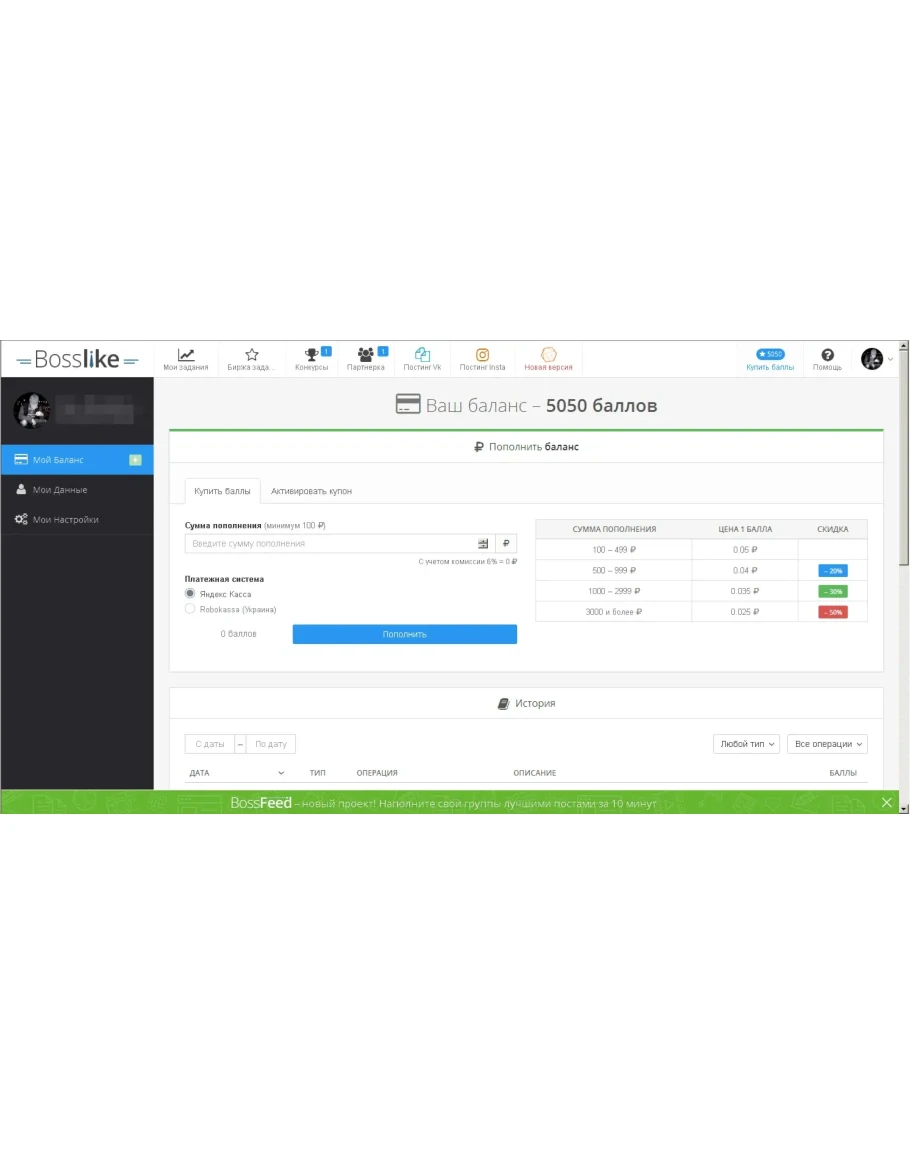The width and height of the screenshot is (910, 1155).
Task: Open the Партнерка people icon
Action: pyautogui.click(x=365, y=355)
